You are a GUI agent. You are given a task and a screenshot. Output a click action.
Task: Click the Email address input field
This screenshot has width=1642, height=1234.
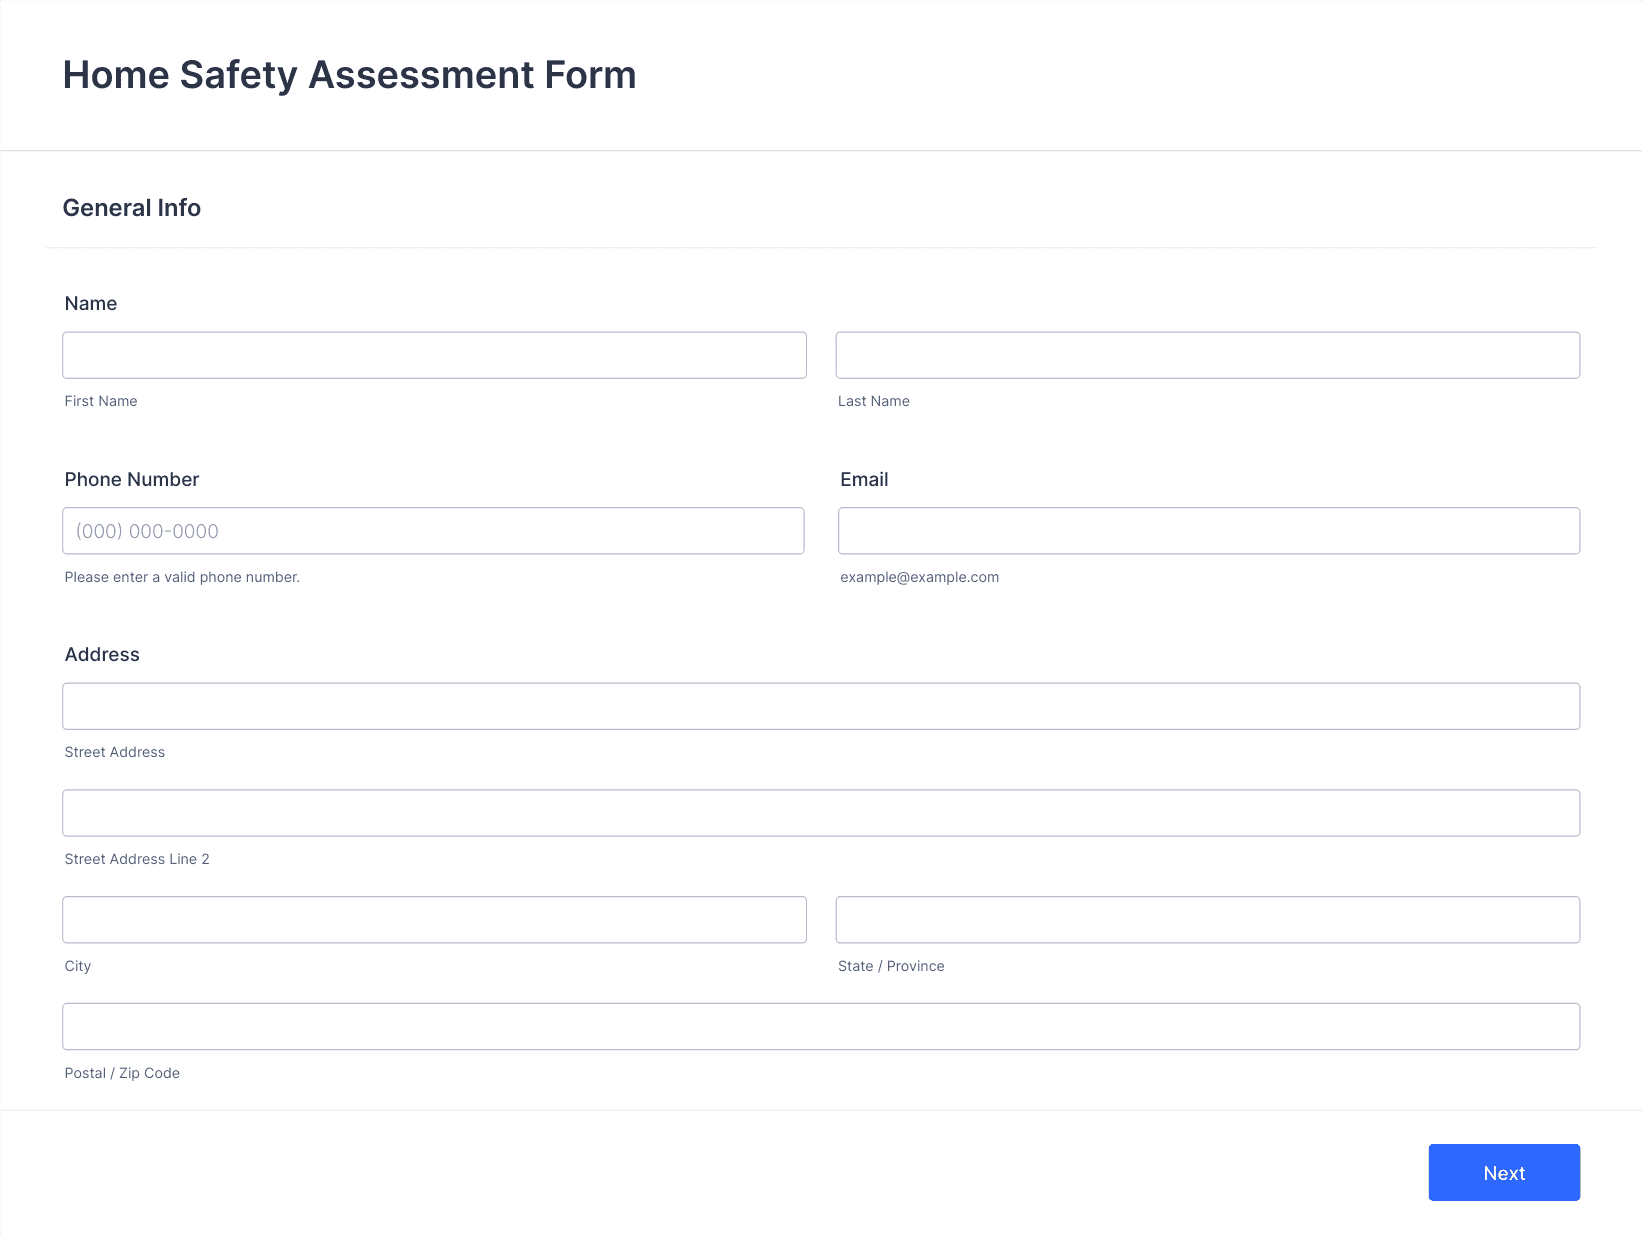(x=1209, y=531)
